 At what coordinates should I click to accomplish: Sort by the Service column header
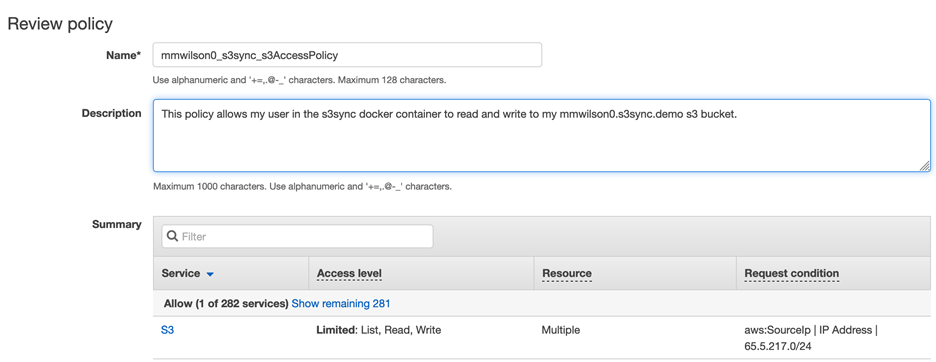(x=181, y=274)
